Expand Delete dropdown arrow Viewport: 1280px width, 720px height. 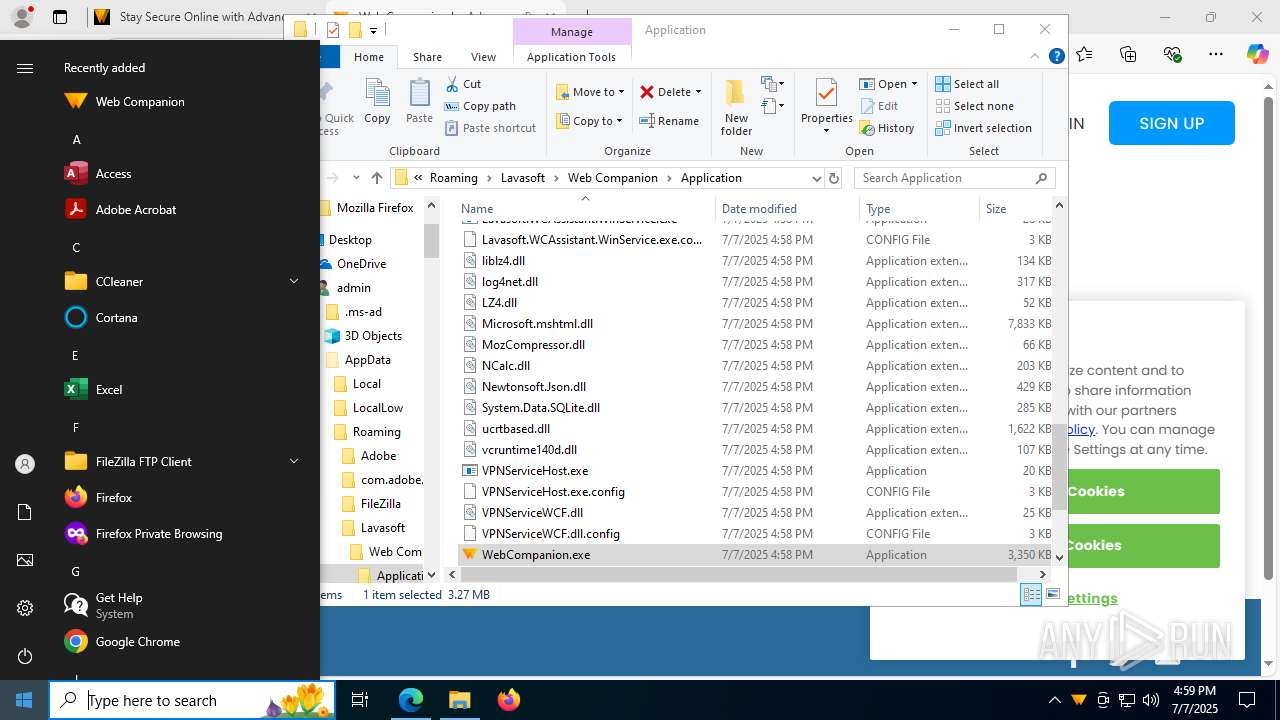pyautogui.click(x=698, y=92)
